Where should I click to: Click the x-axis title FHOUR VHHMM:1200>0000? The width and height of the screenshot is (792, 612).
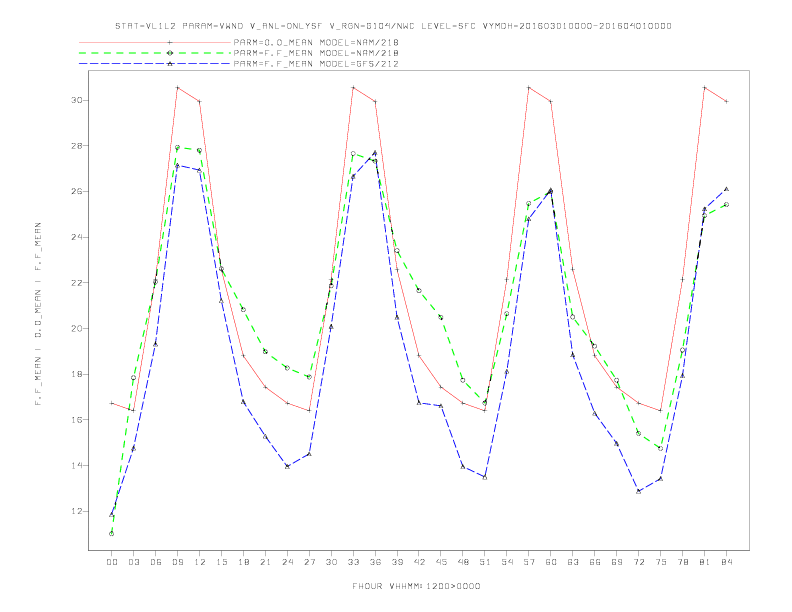(x=416, y=586)
